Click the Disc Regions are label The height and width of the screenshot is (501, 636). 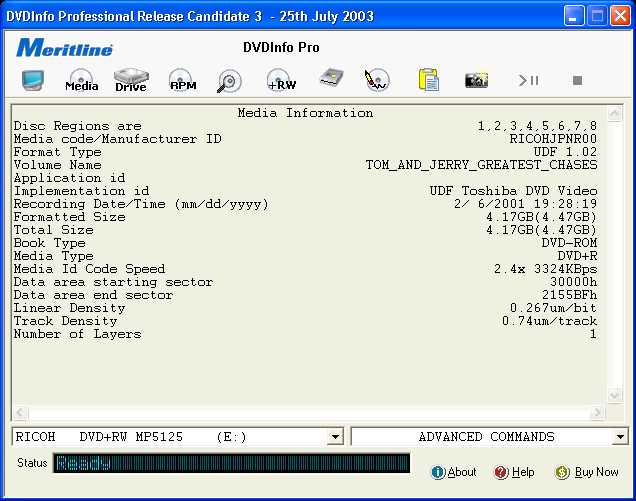tap(77, 126)
